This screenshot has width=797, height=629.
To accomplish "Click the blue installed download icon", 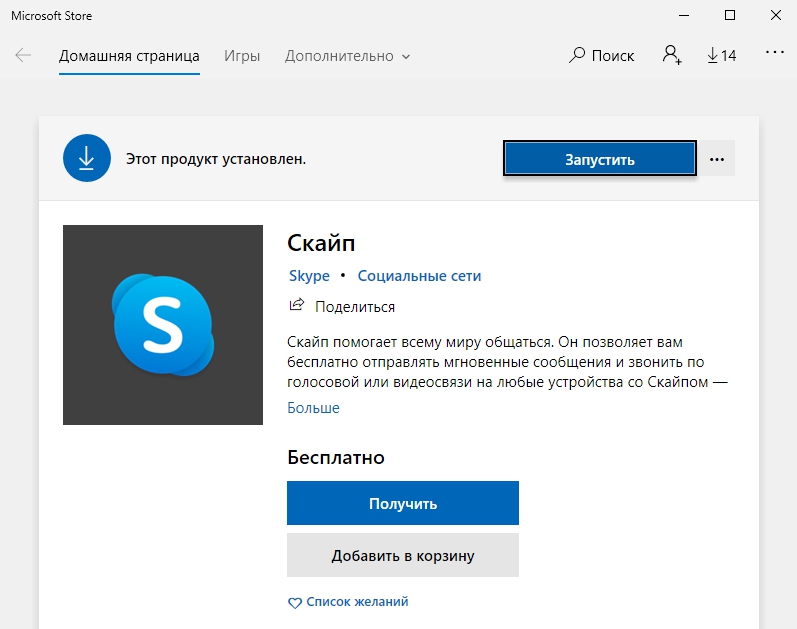I will point(87,158).
